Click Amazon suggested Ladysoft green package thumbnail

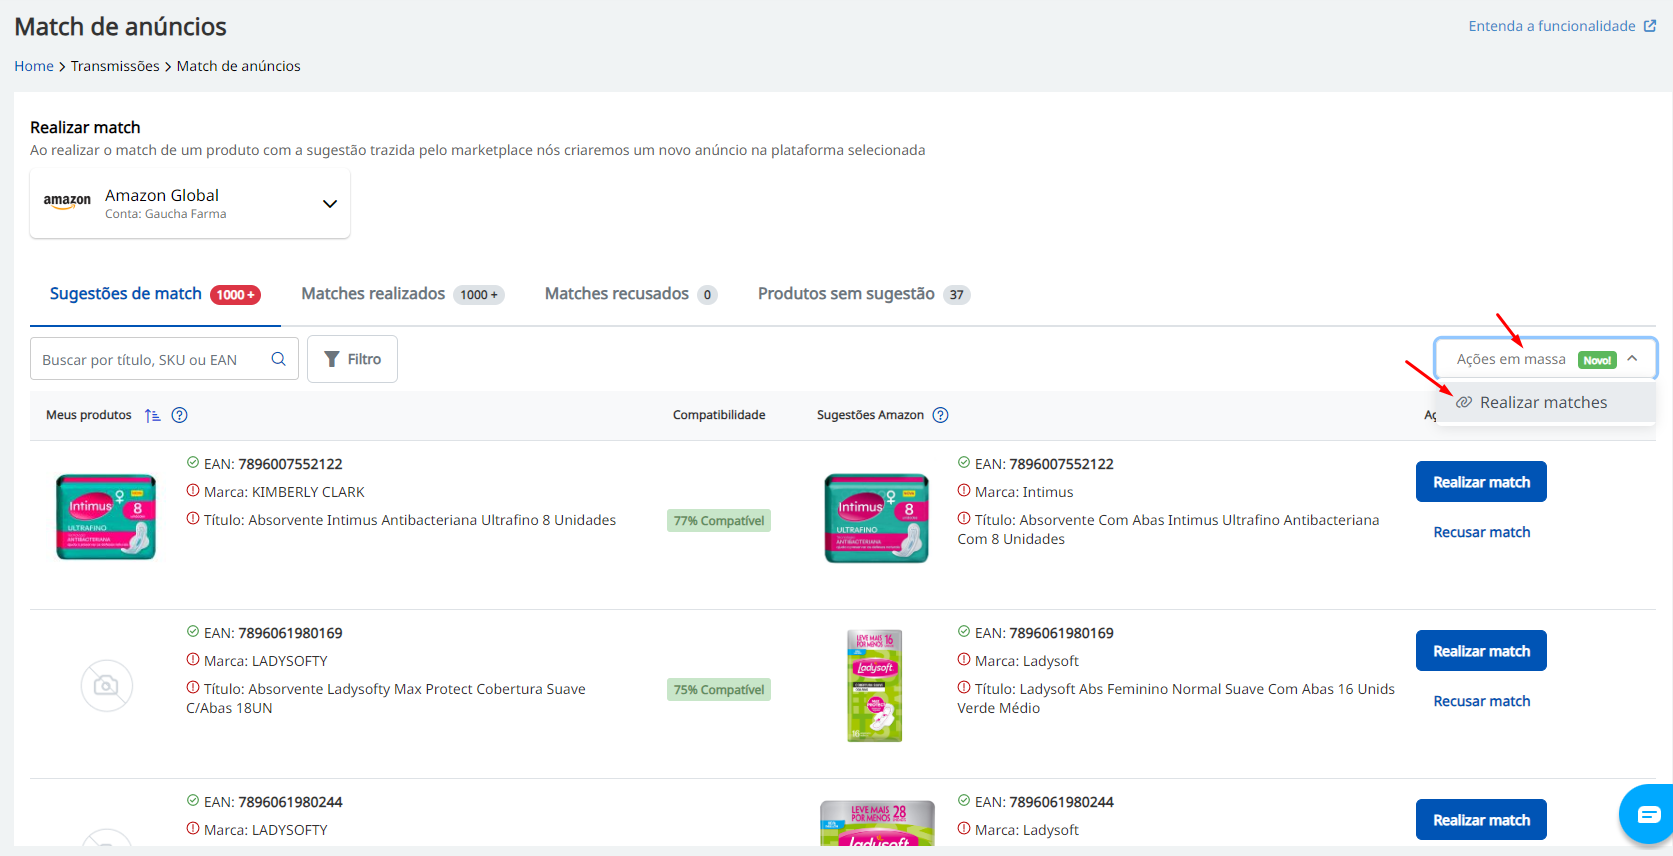tap(876, 686)
